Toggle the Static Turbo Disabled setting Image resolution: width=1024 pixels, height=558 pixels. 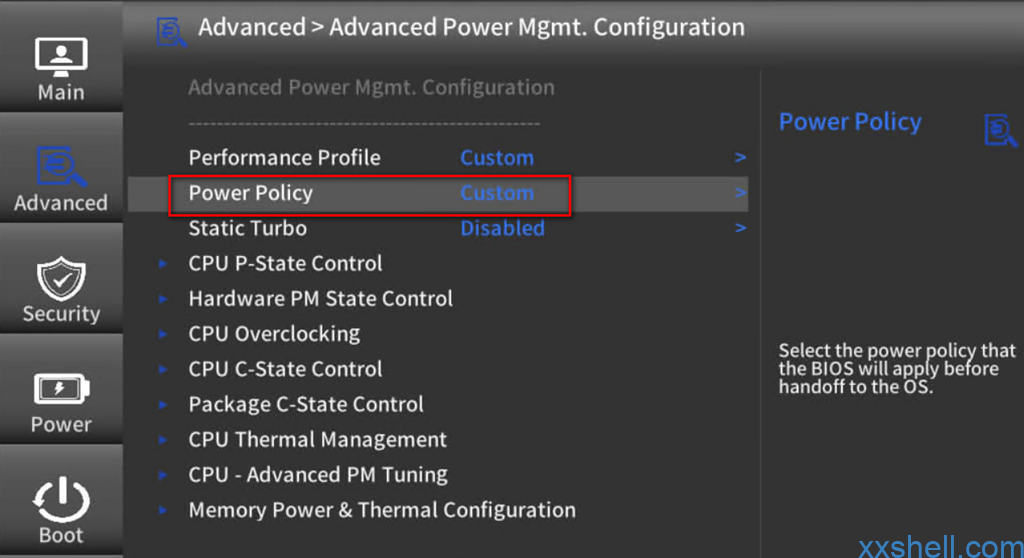(x=502, y=228)
